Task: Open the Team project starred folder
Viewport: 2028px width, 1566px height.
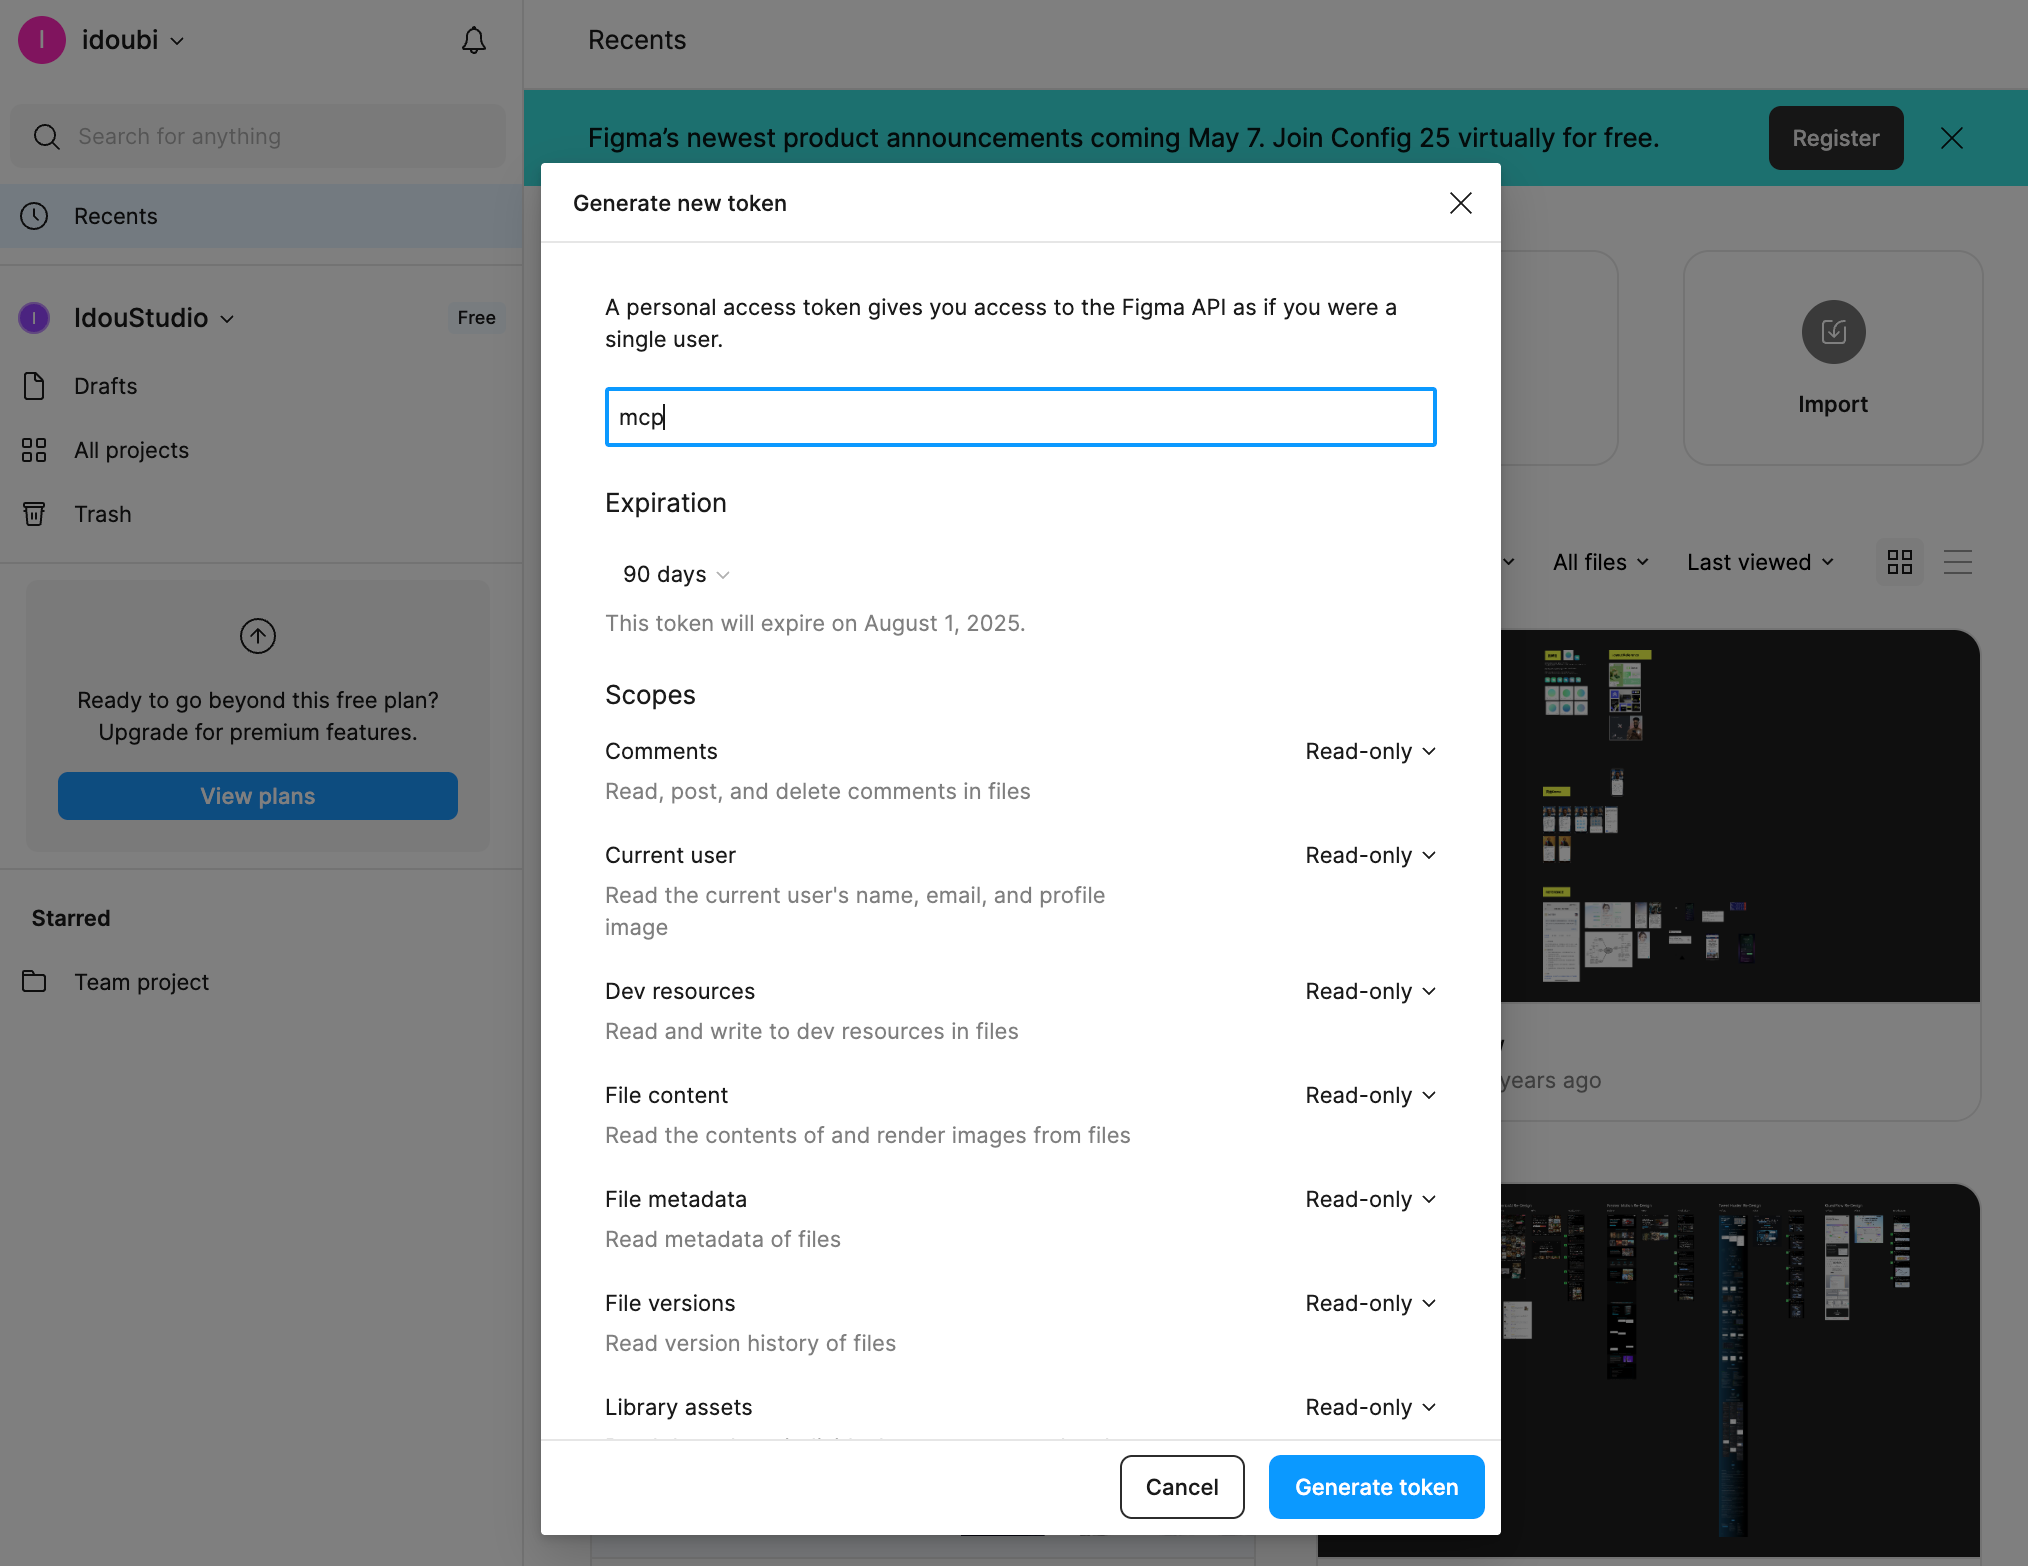Action: pyautogui.click(x=141, y=982)
